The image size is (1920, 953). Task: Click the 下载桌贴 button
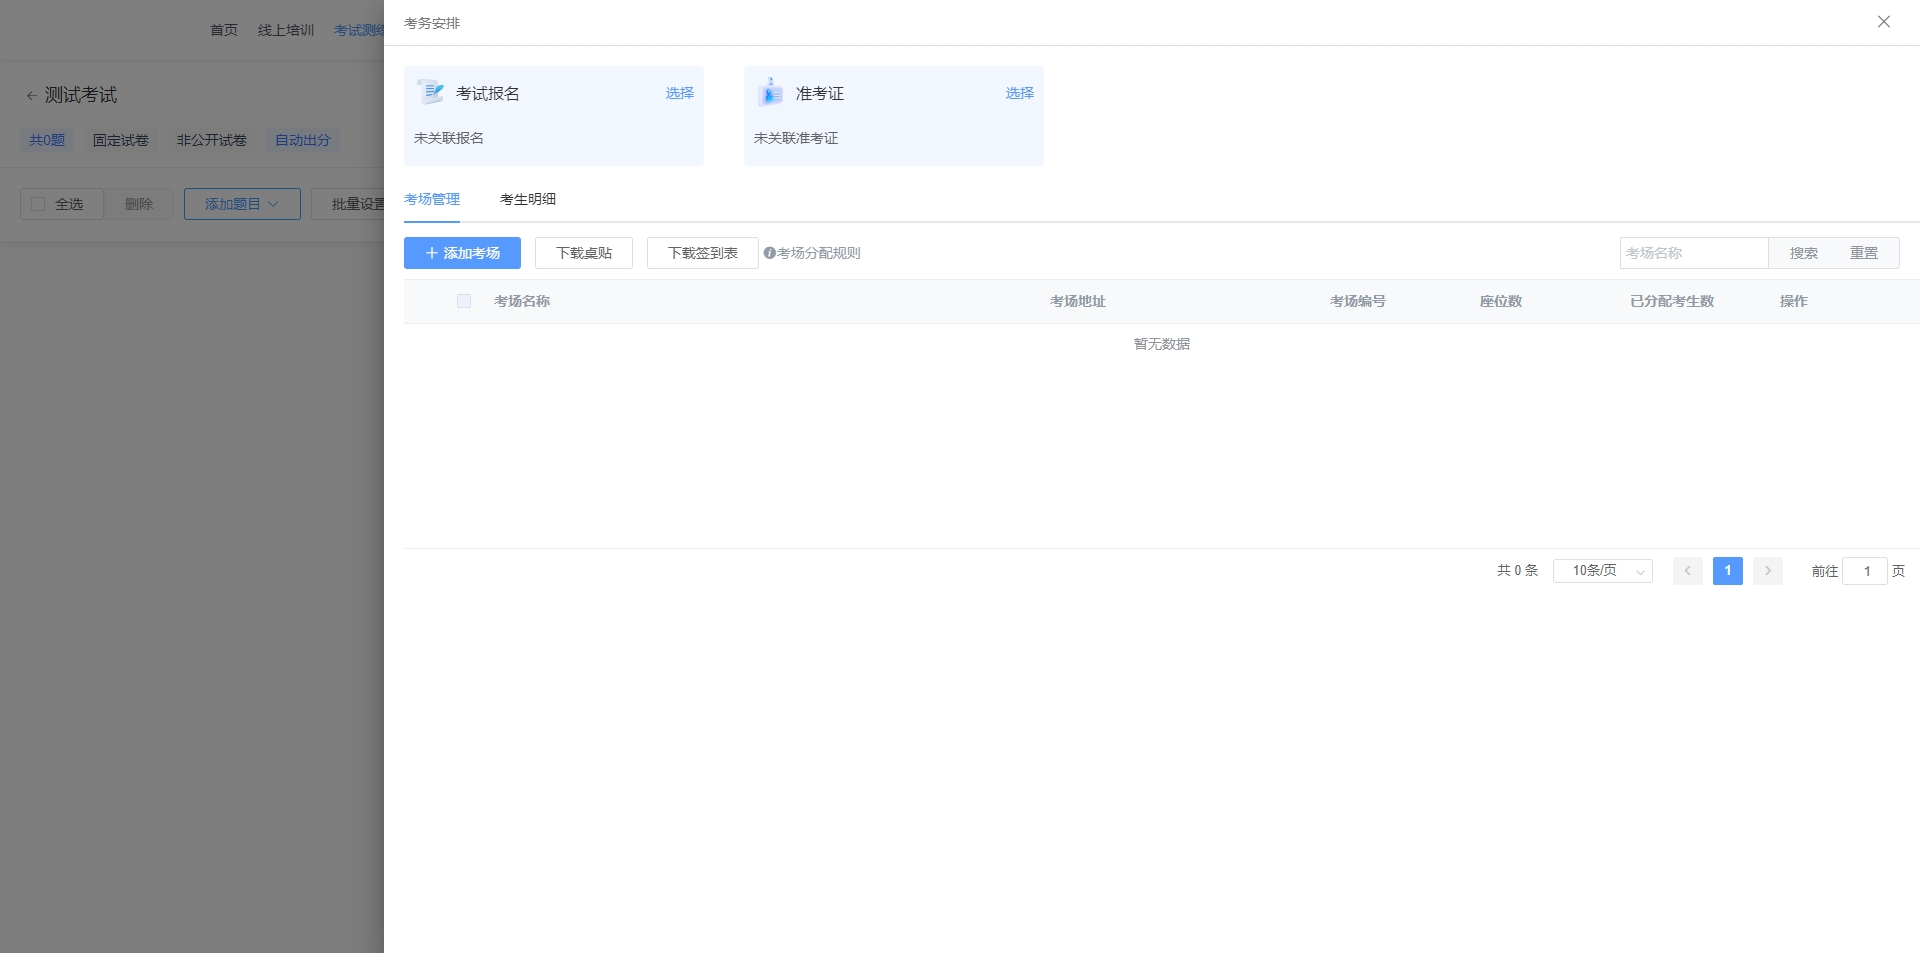[x=584, y=254]
